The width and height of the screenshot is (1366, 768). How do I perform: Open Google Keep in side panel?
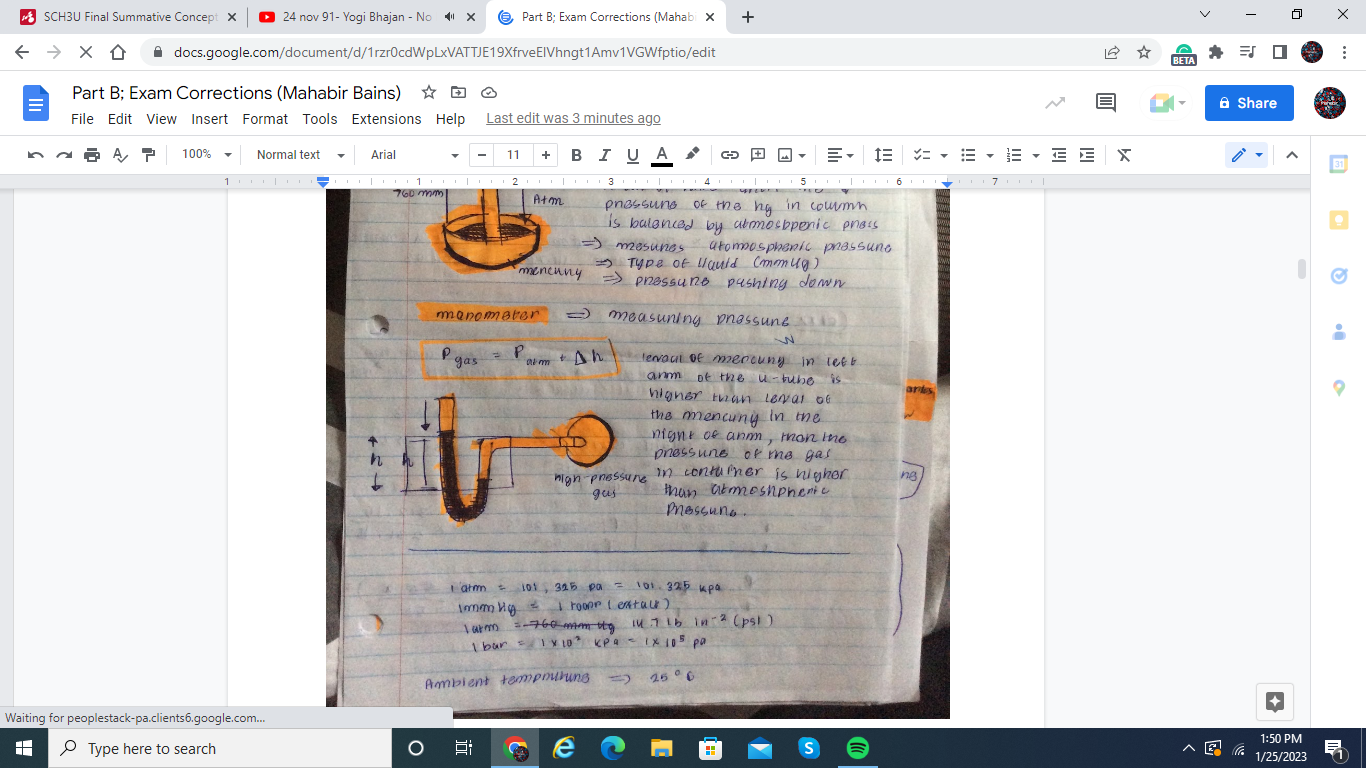(x=1339, y=220)
